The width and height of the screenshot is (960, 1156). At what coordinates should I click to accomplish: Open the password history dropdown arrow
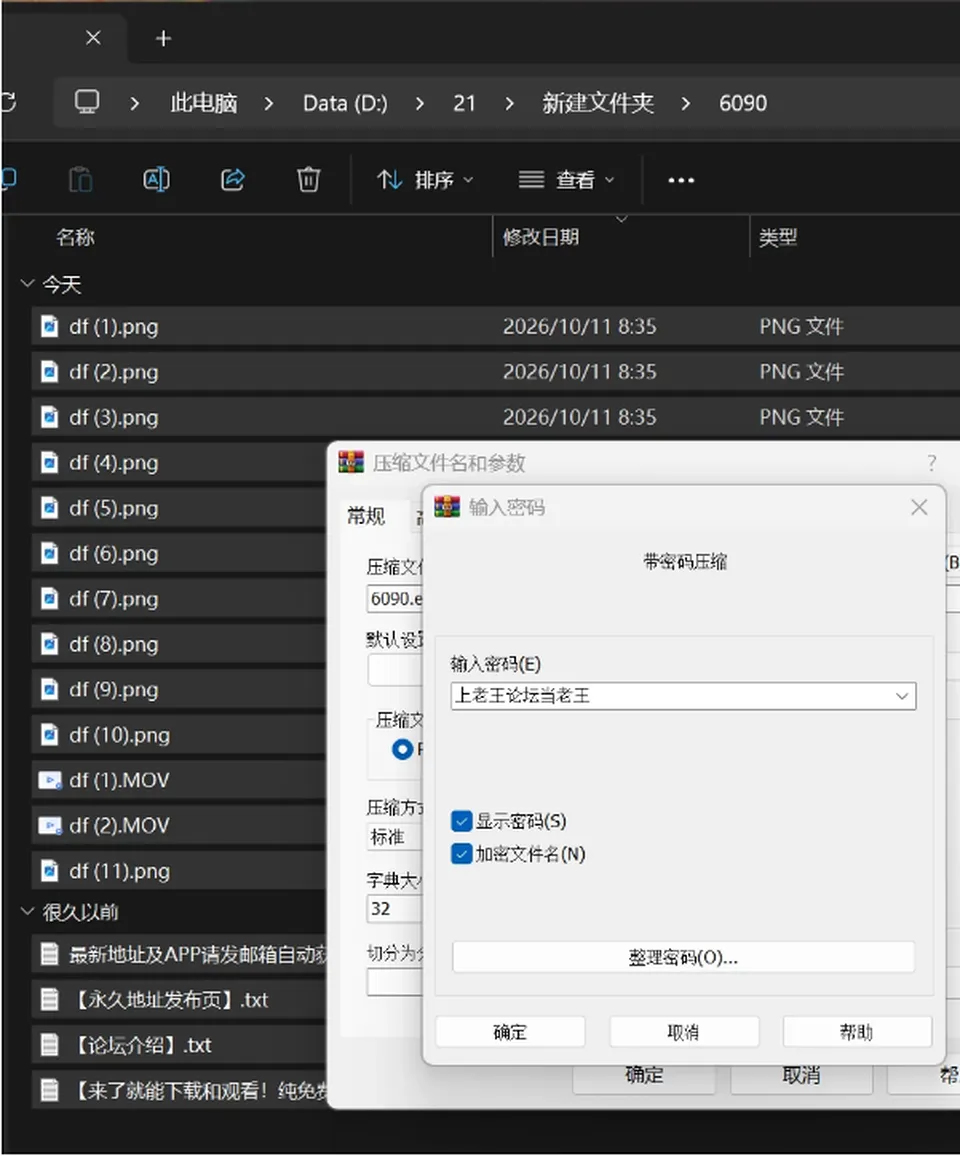pos(902,696)
